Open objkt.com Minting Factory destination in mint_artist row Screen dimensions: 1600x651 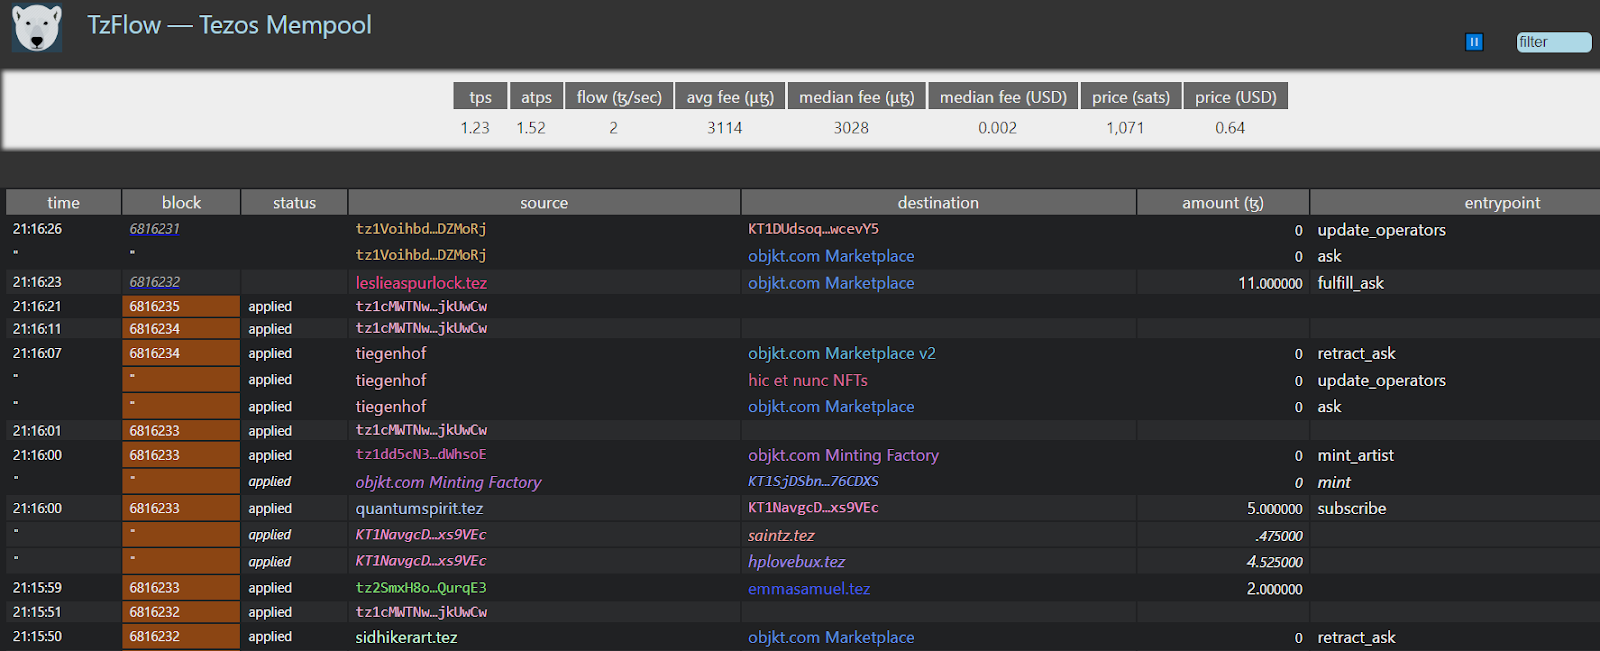pyautogui.click(x=843, y=455)
